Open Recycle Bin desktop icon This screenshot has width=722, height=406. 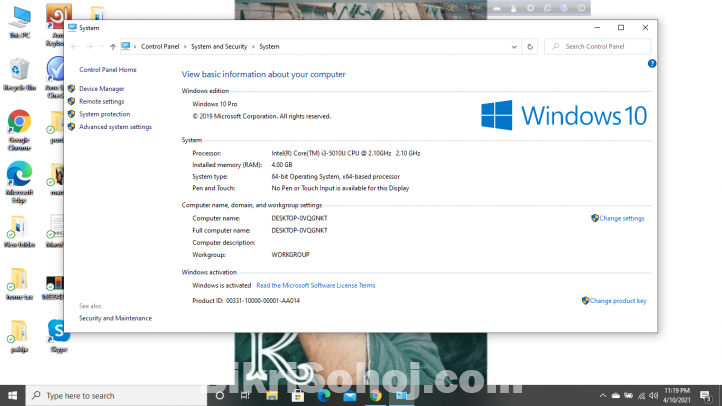19,75
